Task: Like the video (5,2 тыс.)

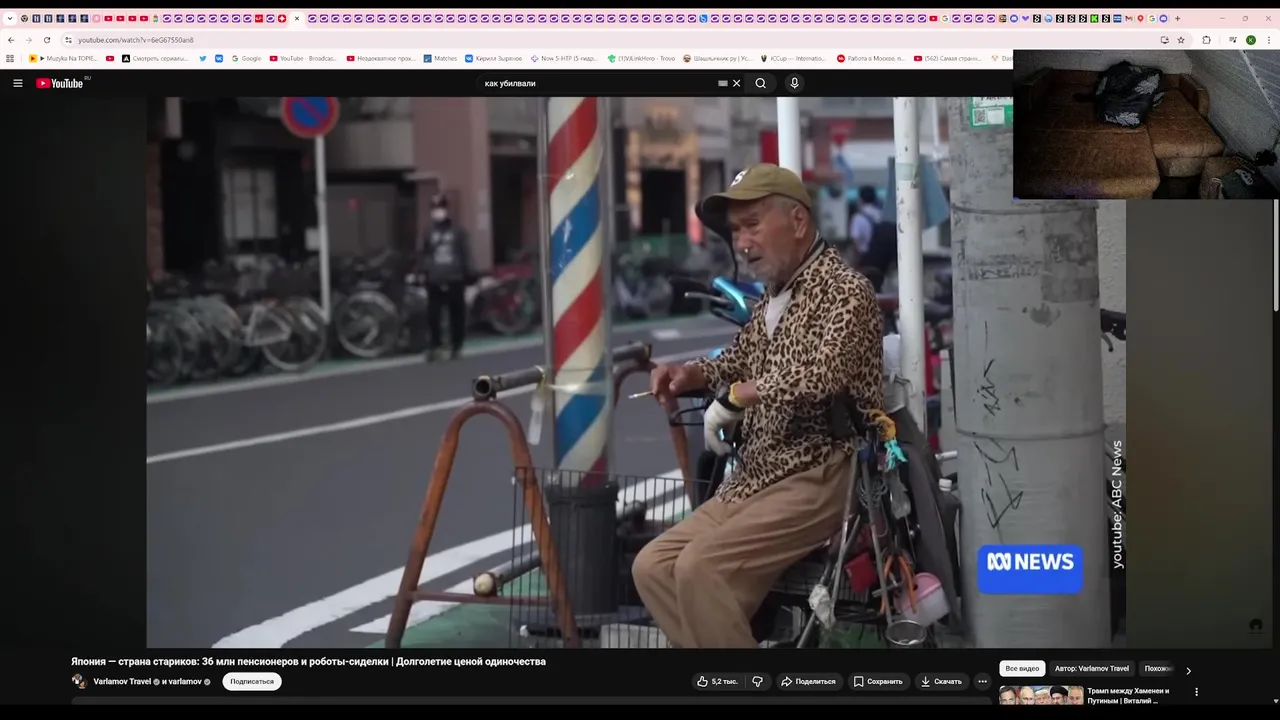Action: pos(717,681)
